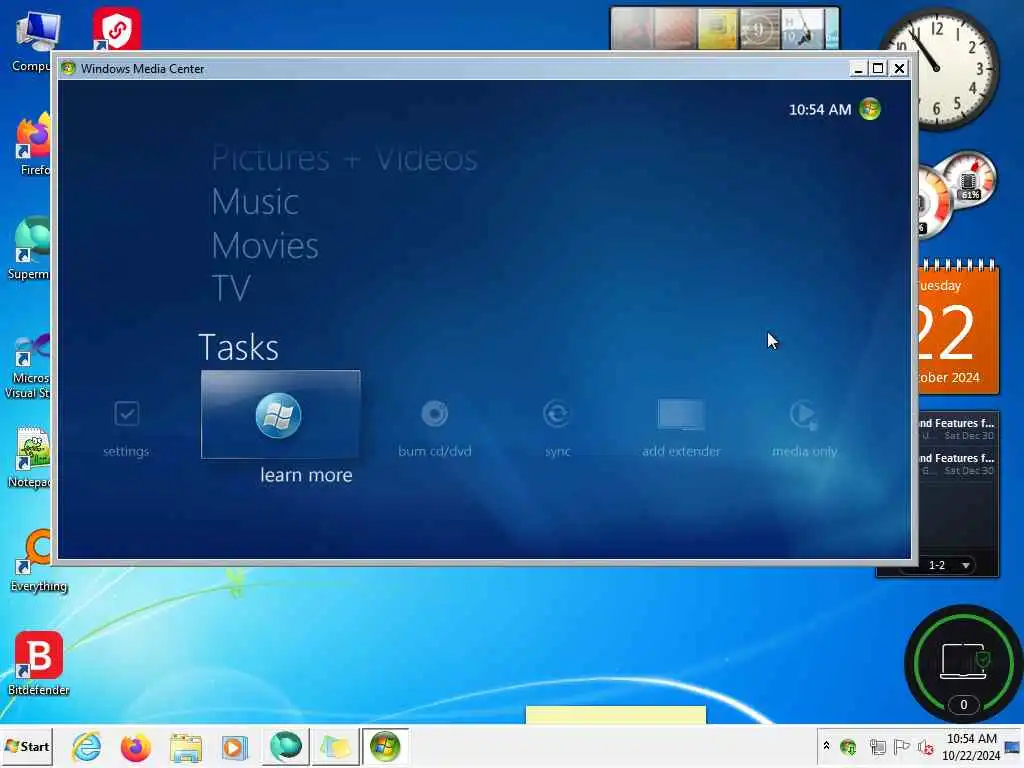Click the taskbar clock showing 10/22/2024
Viewport: 1024px width, 768px height.
[x=971, y=746]
